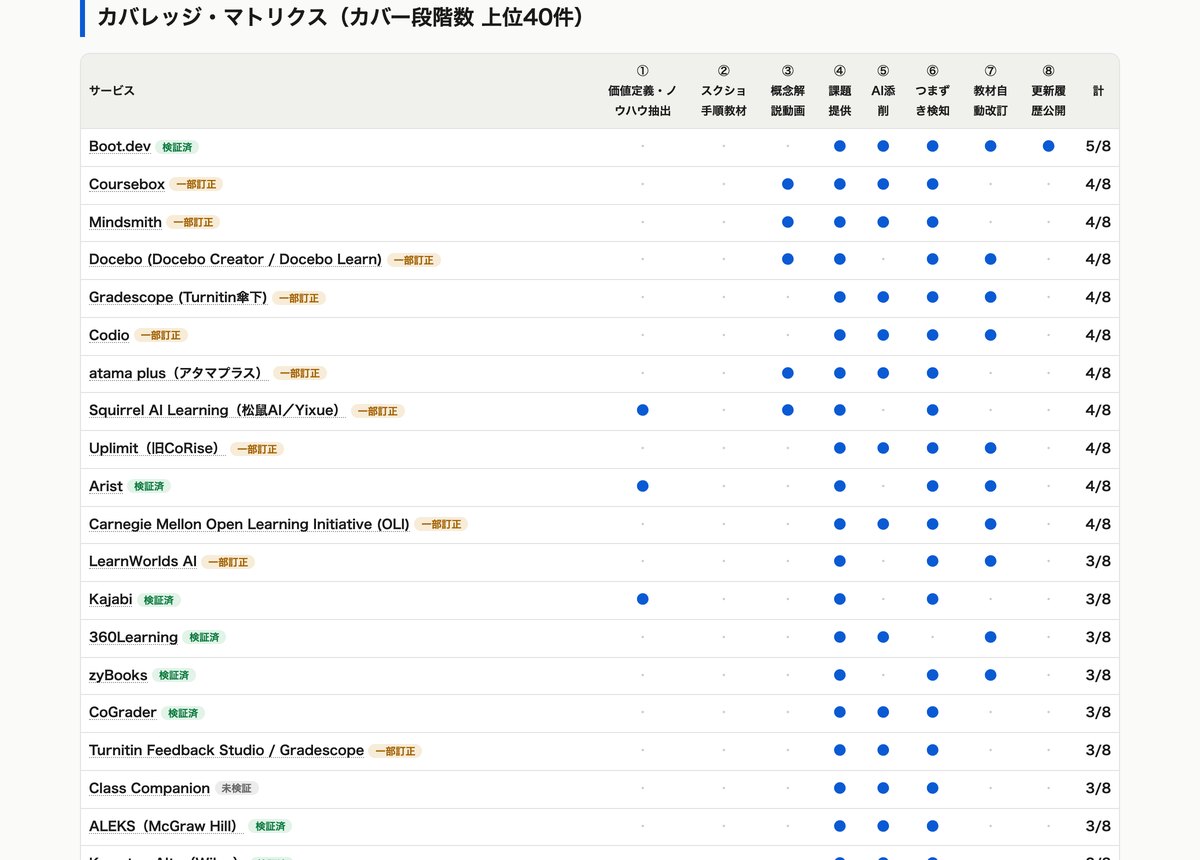Open Squirrel AI Learning(松鼠AI/Yixue) entry
The height and width of the screenshot is (860, 1200).
pyautogui.click(x=217, y=410)
